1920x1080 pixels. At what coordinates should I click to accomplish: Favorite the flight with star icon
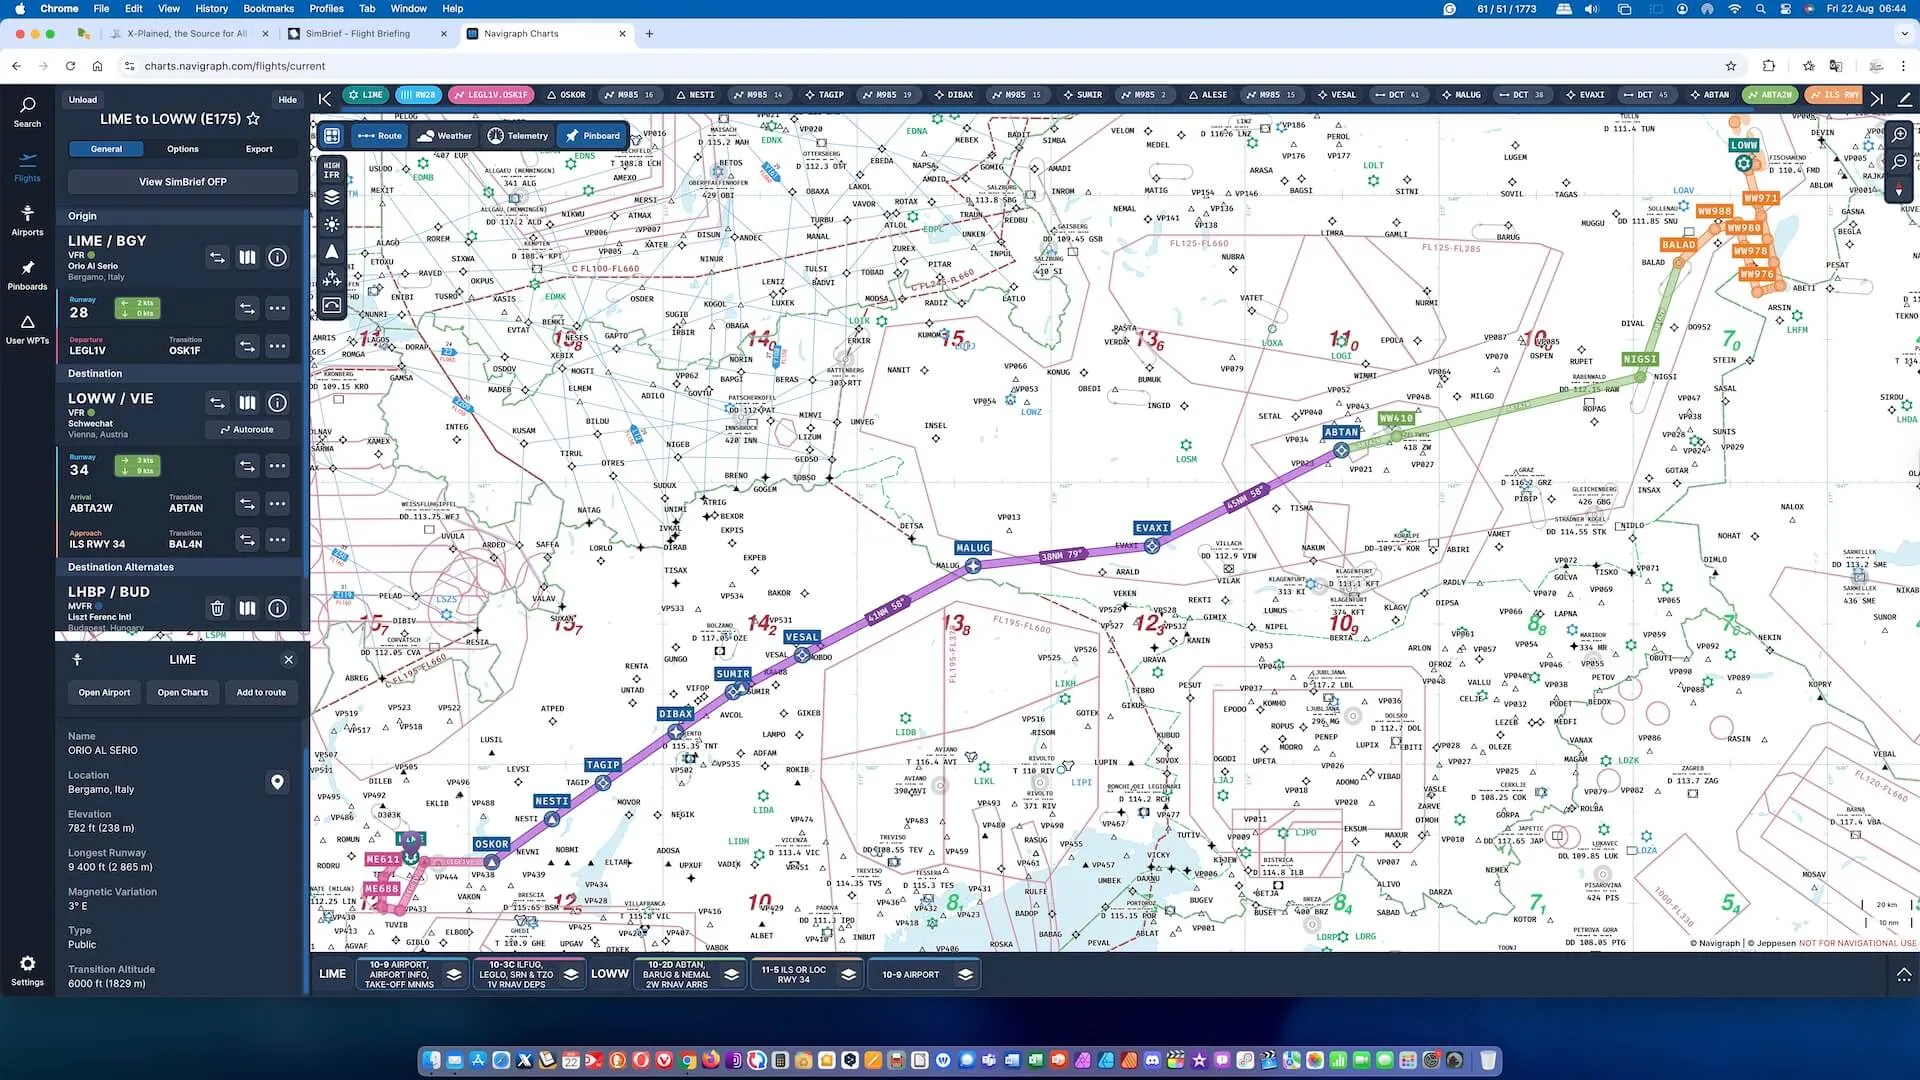coord(253,119)
